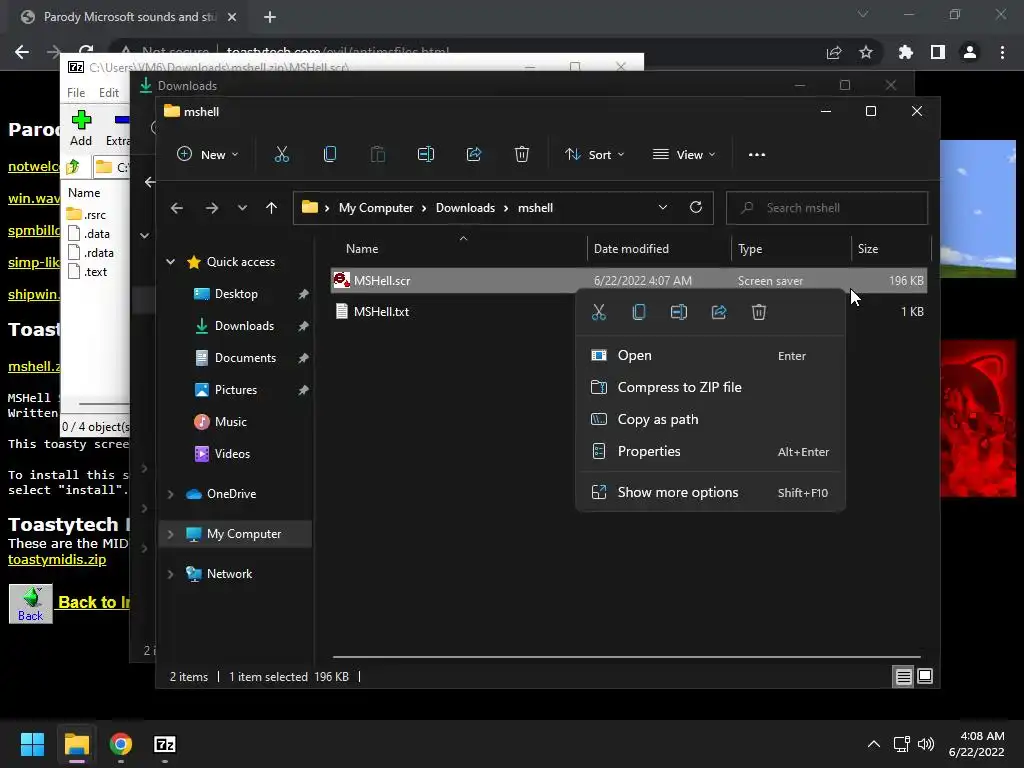This screenshot has height=768, width=1024.
Task: Open Chrome from taskbar
Action: point(121,744)
